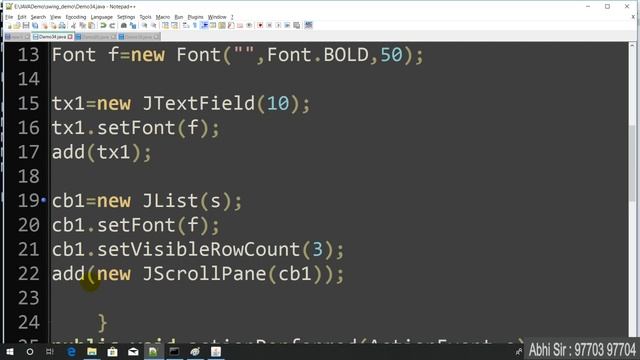Click the Cortana search circle
This screenshot has height=360, width=640.
[x=30, y=351]
